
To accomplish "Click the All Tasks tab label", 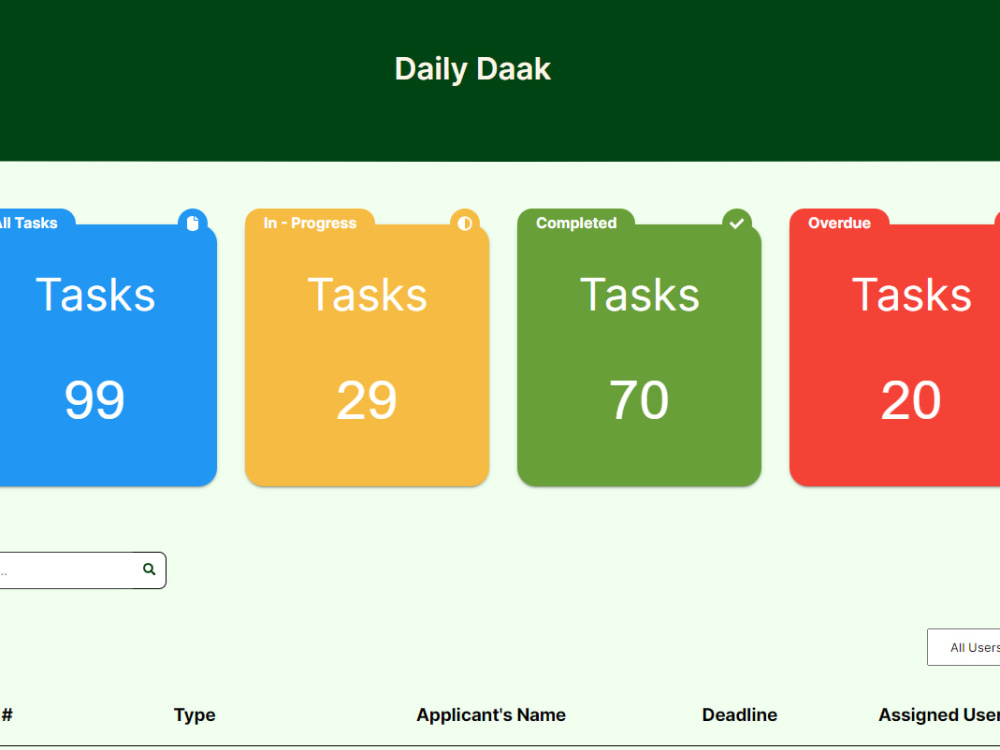I will click(x=29, y=223).
